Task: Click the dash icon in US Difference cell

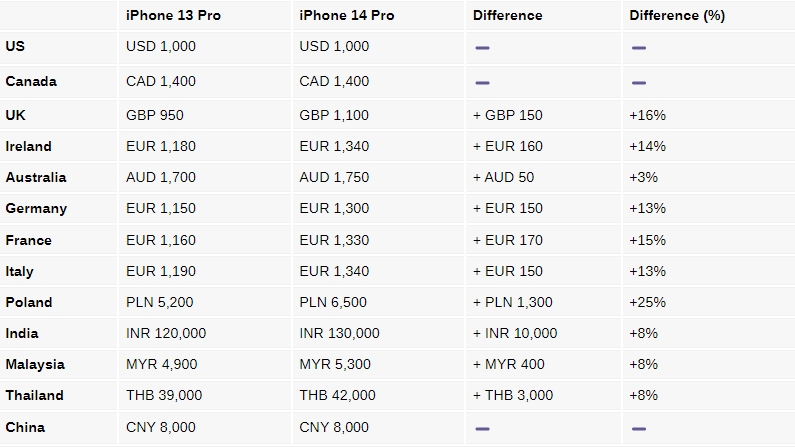Action: coord(482,48)
